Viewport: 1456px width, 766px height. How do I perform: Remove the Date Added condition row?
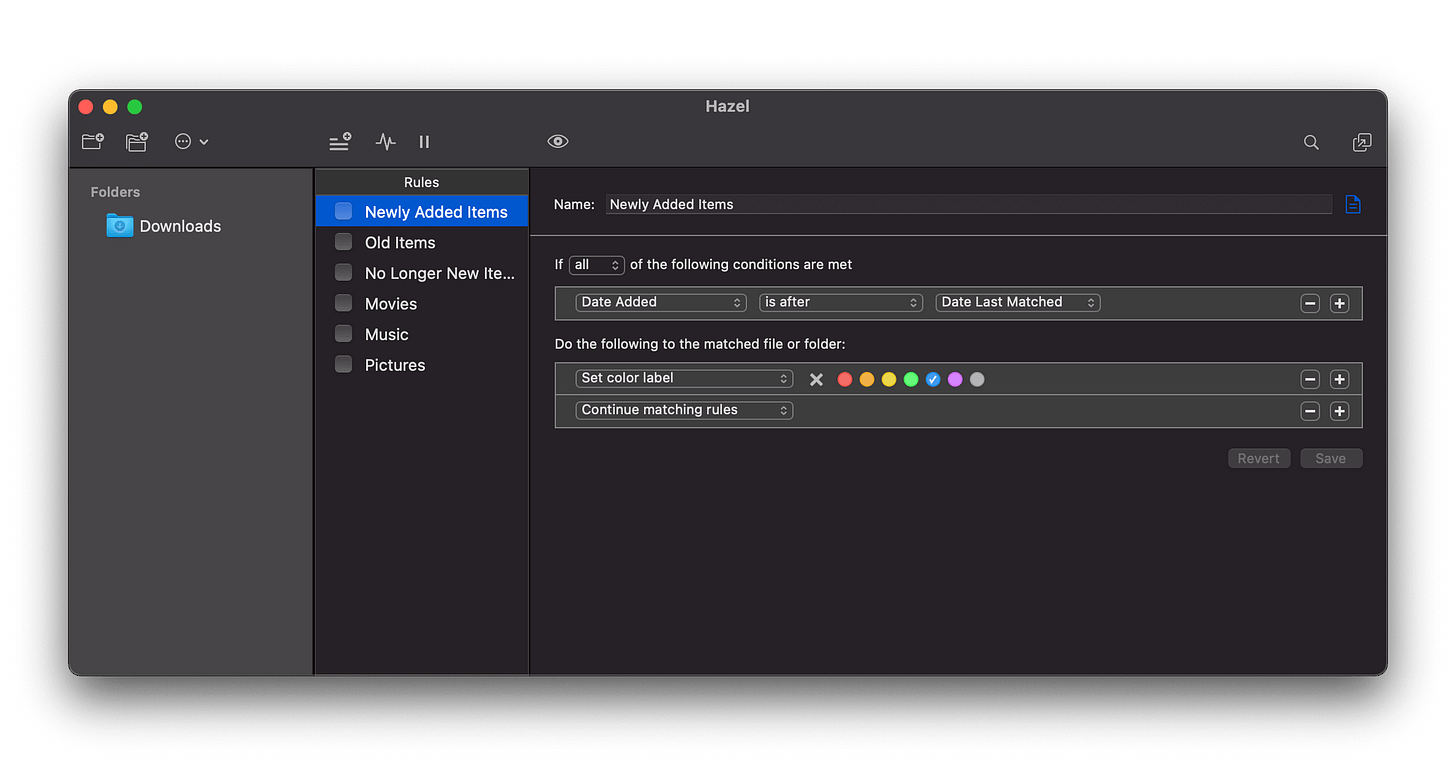click(1310, 303)
